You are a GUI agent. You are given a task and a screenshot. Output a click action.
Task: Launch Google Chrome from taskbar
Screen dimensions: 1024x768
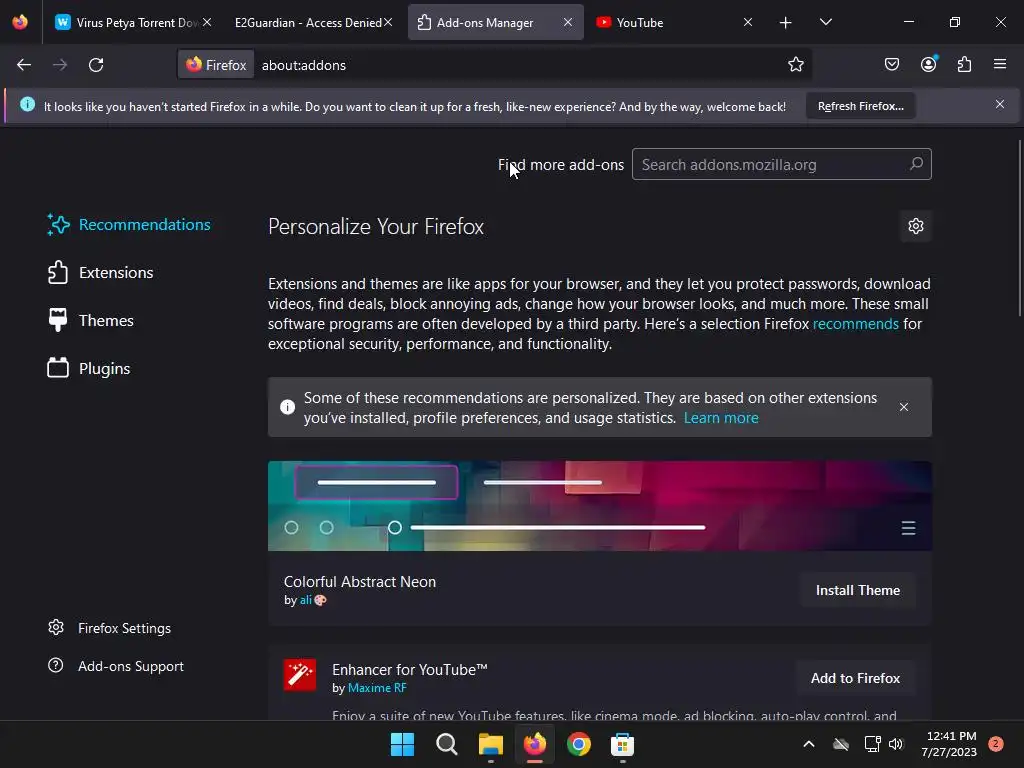pos(579,744)
